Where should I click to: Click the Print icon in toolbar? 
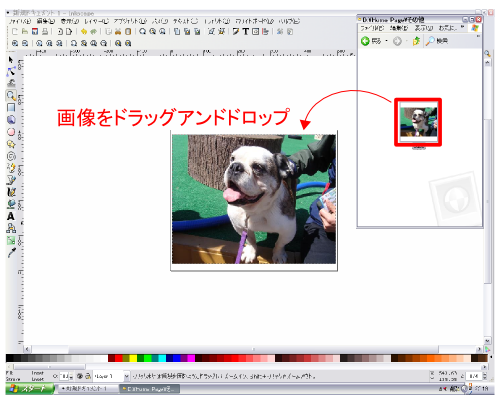click(x=45, y=32)
